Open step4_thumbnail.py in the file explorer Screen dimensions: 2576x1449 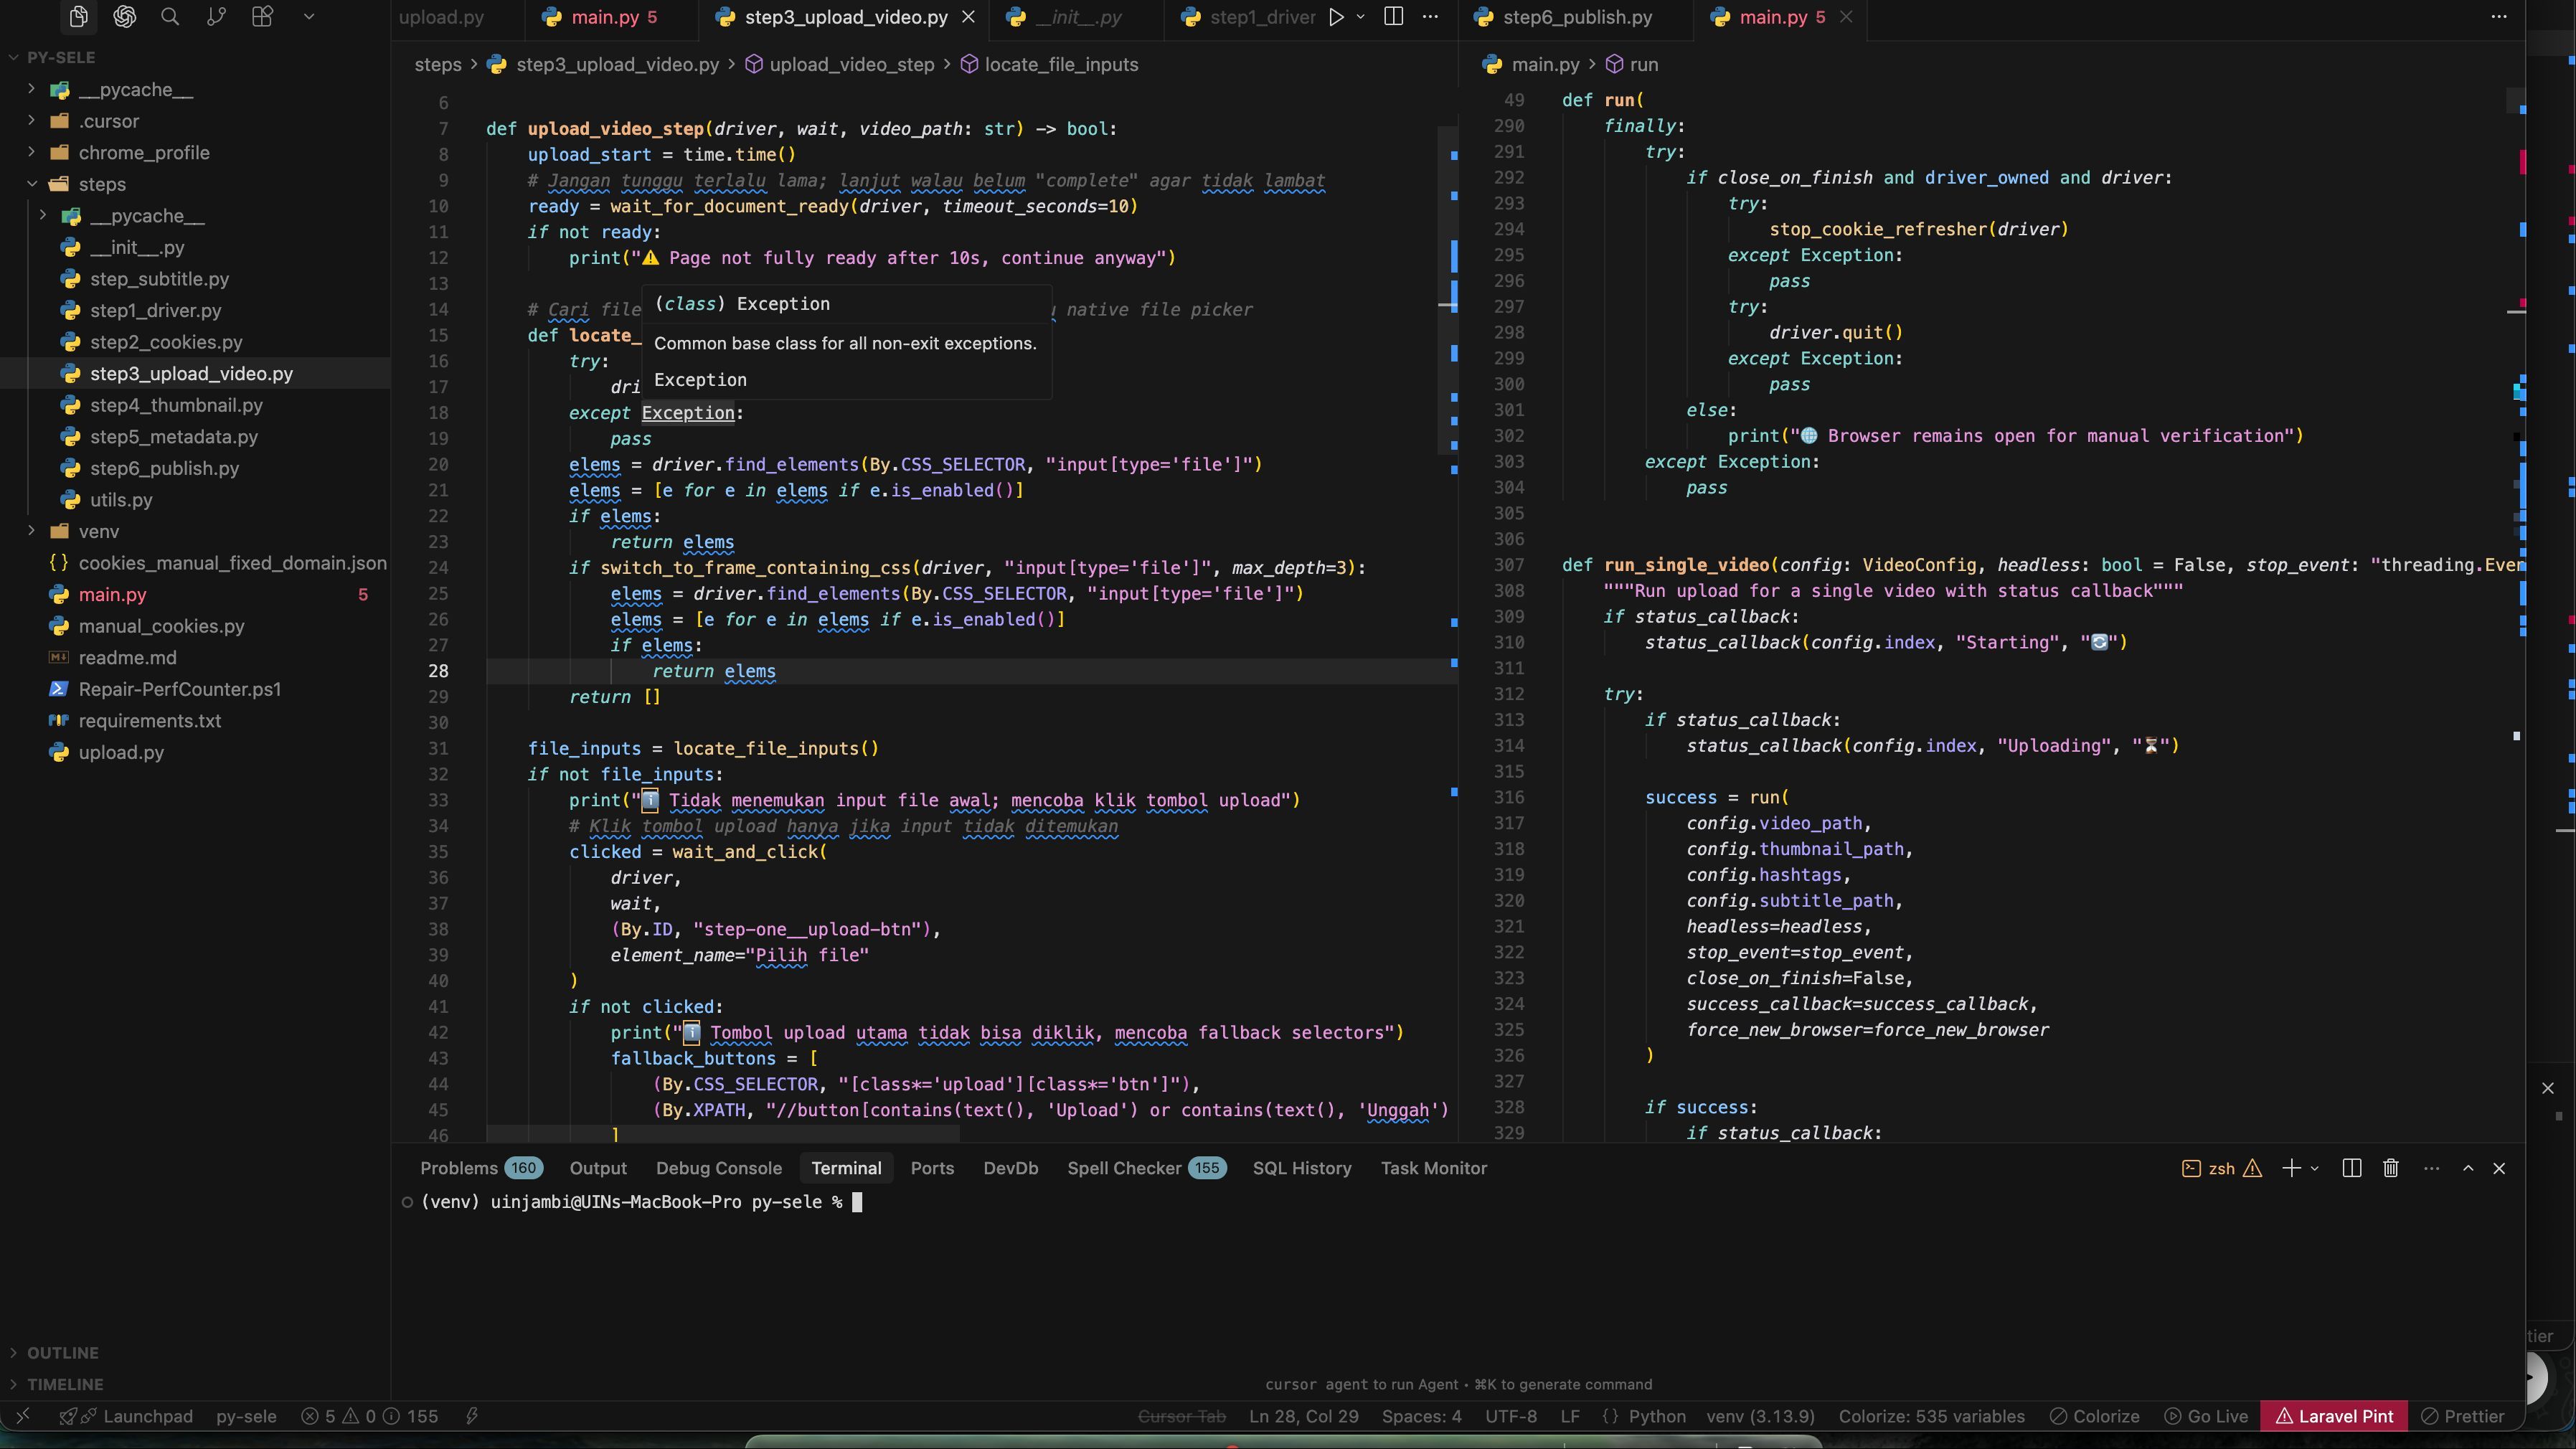[176, 405]
